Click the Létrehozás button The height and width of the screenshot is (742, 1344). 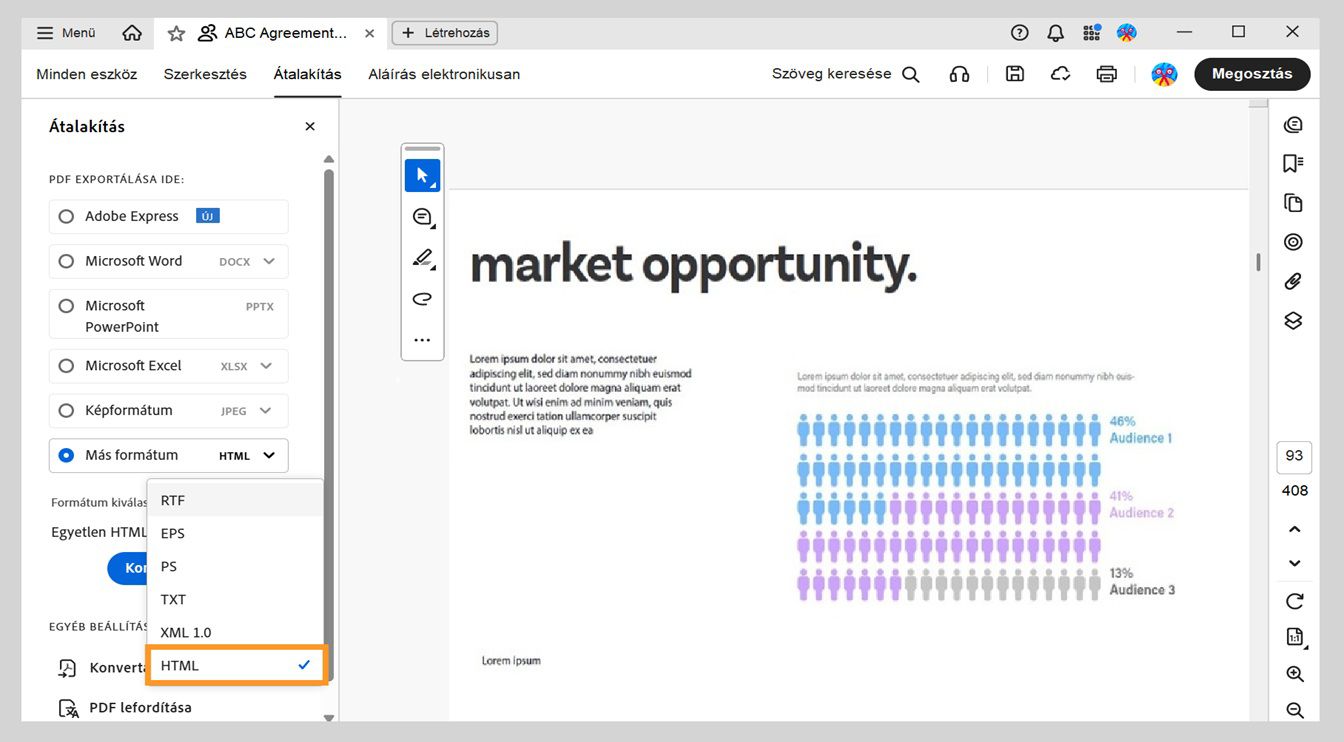pos(444,32)
